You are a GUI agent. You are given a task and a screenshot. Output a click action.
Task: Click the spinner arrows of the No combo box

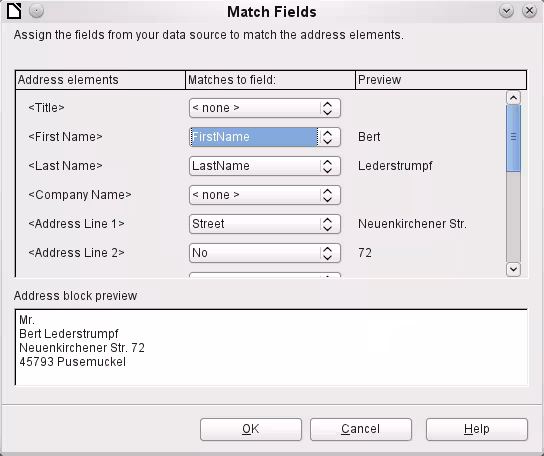(x=327, y=253)
